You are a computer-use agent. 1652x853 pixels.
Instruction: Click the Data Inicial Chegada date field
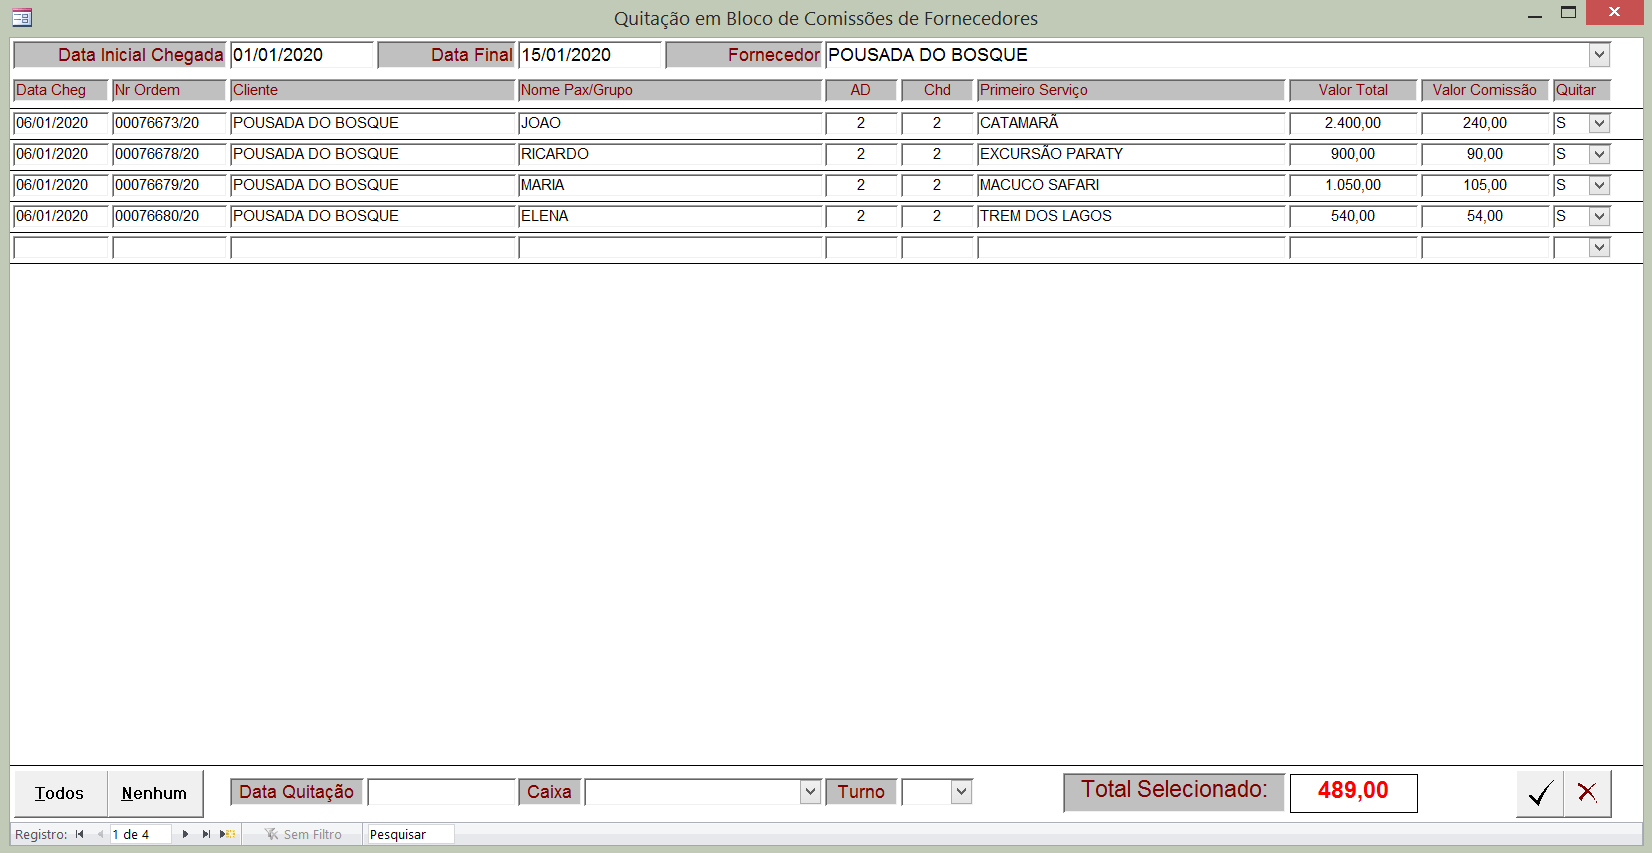[x=301, y=55]
